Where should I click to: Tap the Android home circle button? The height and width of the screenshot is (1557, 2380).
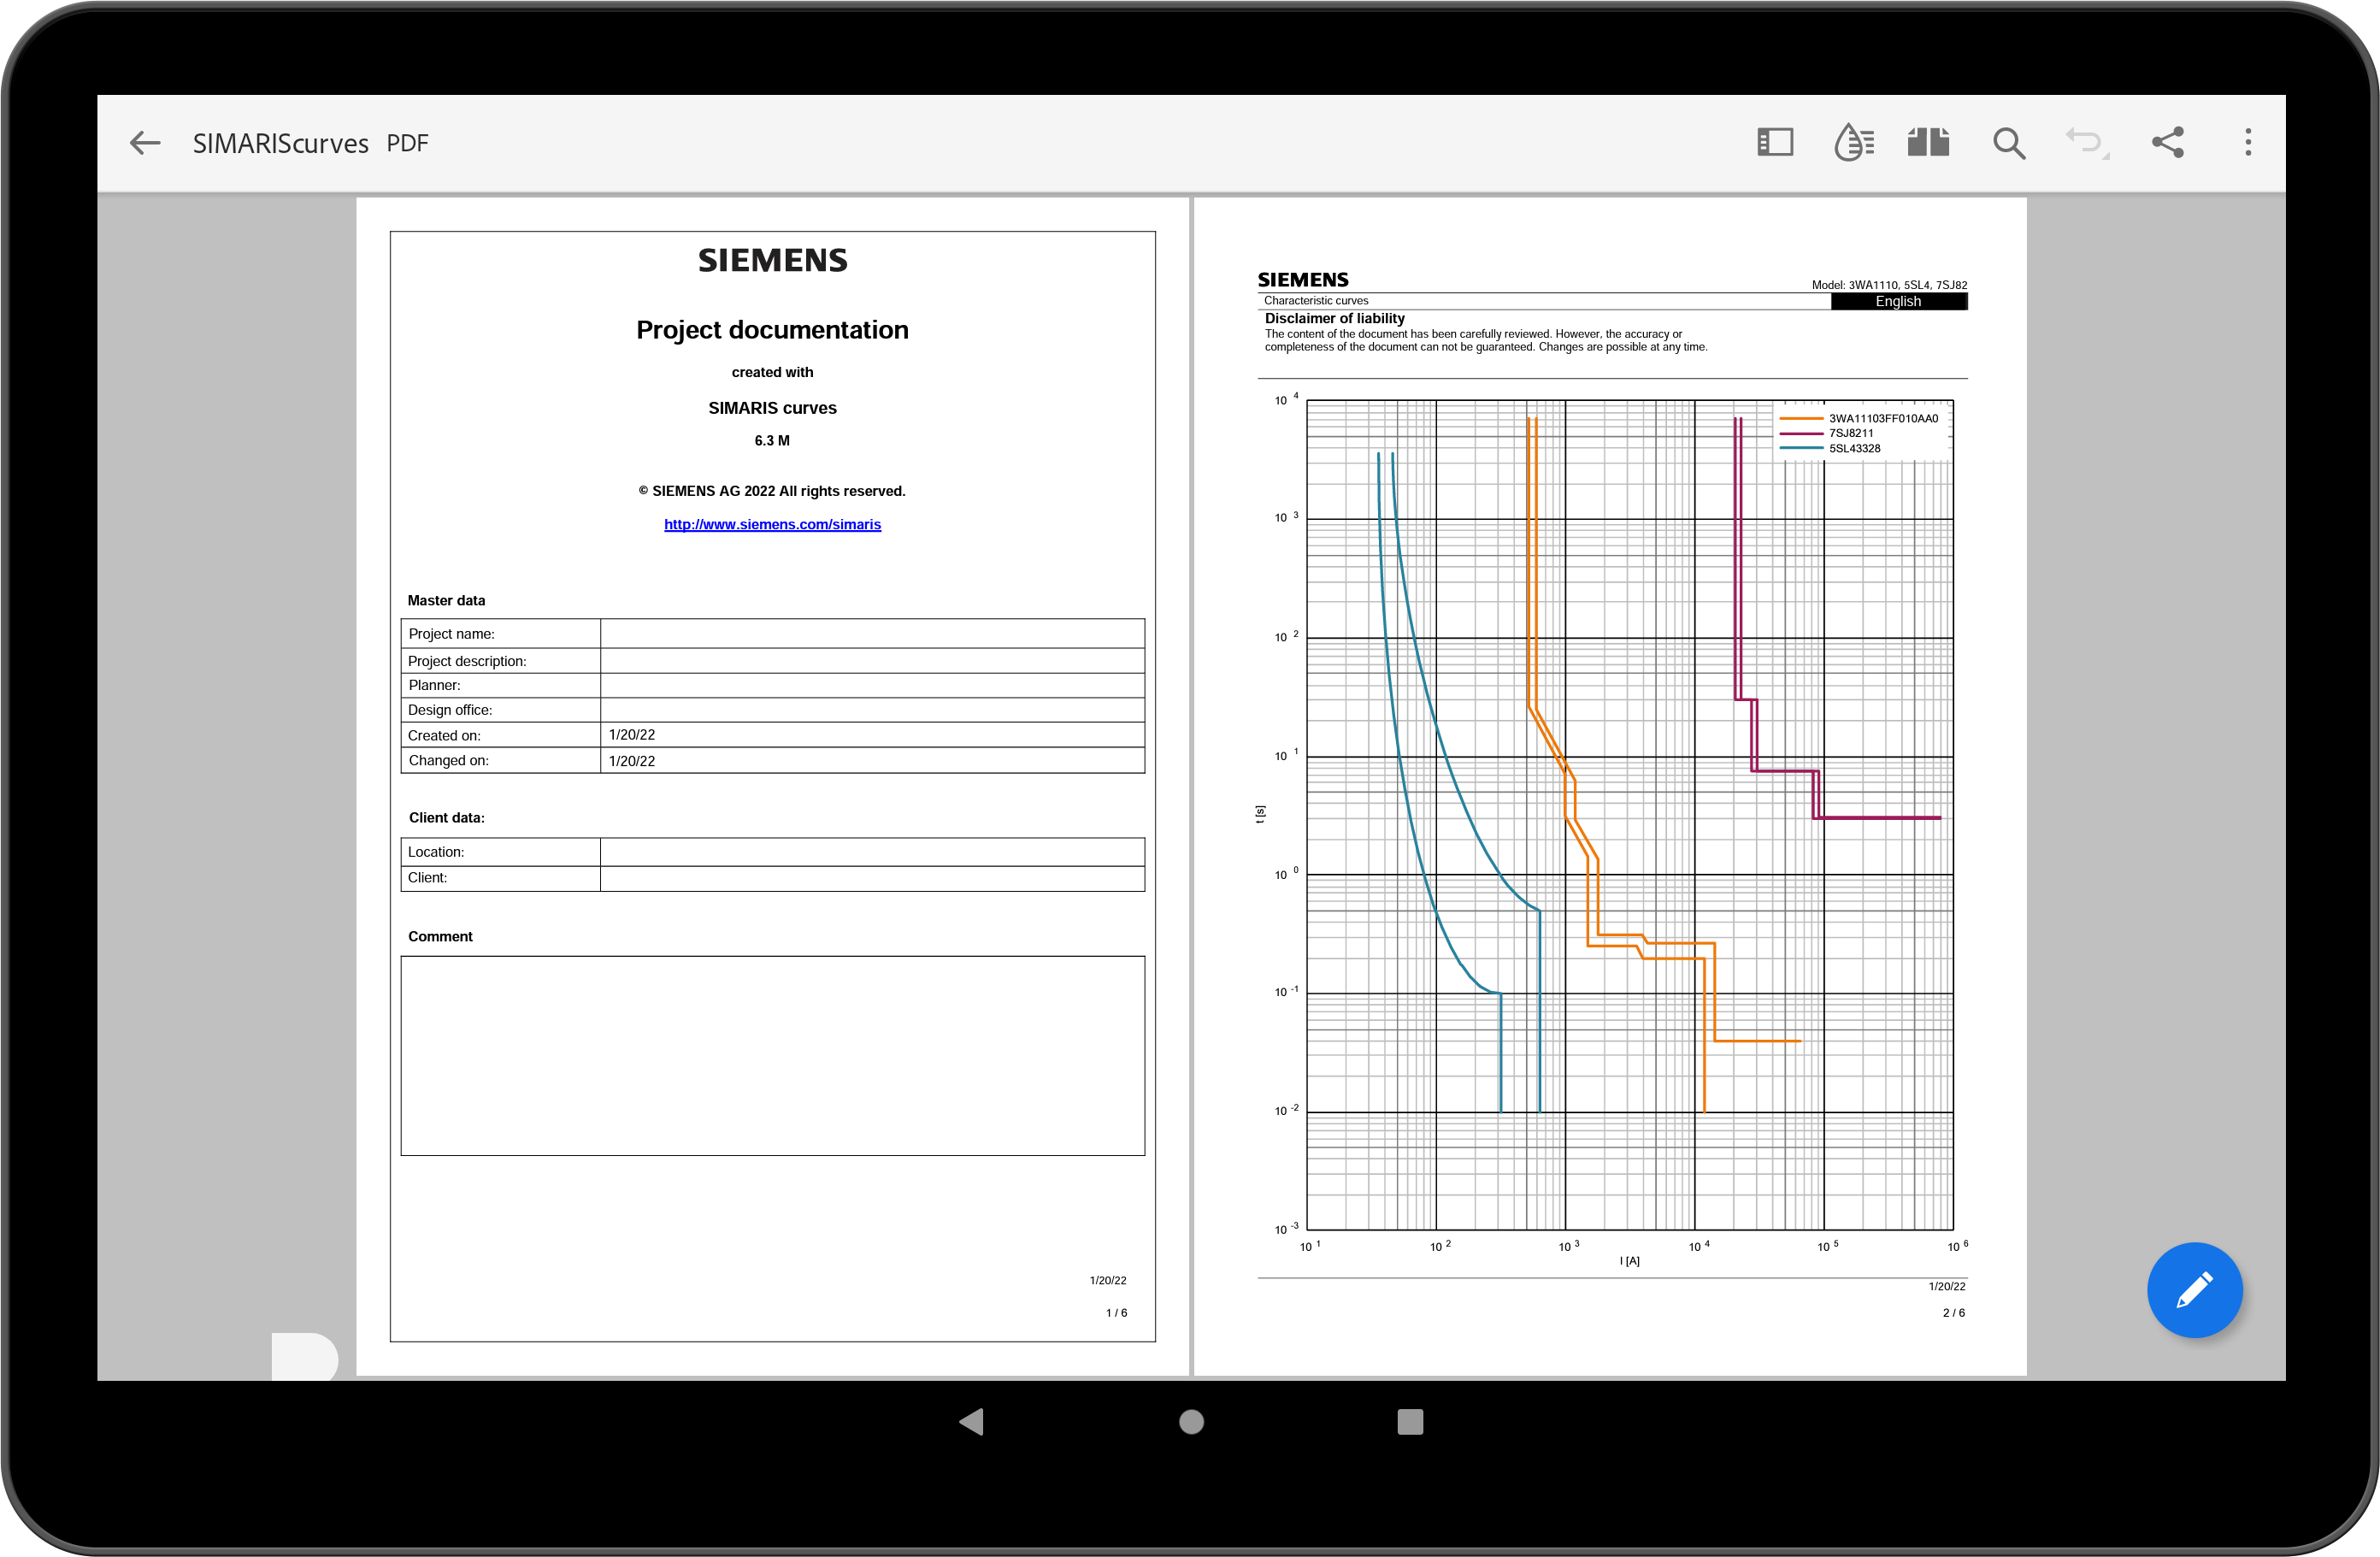pos(1191,1421)
